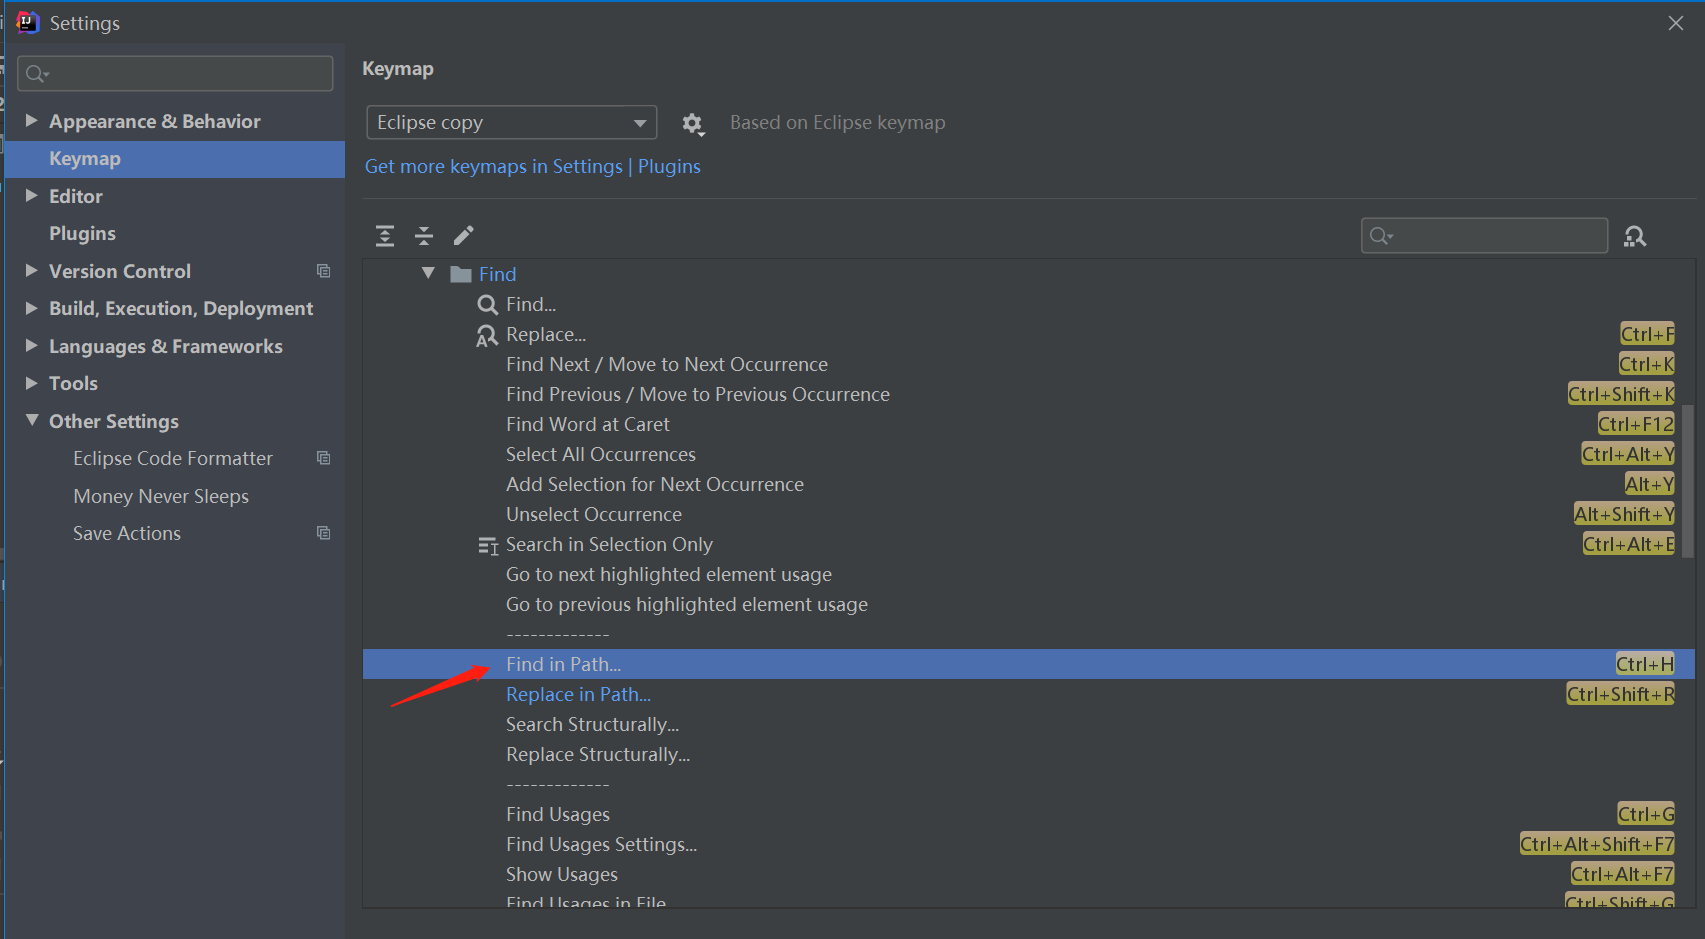This screenshot has width=1705, height=939.
Task: Expand Build, Execution, Deployment arrow
Action: point(31,308)
